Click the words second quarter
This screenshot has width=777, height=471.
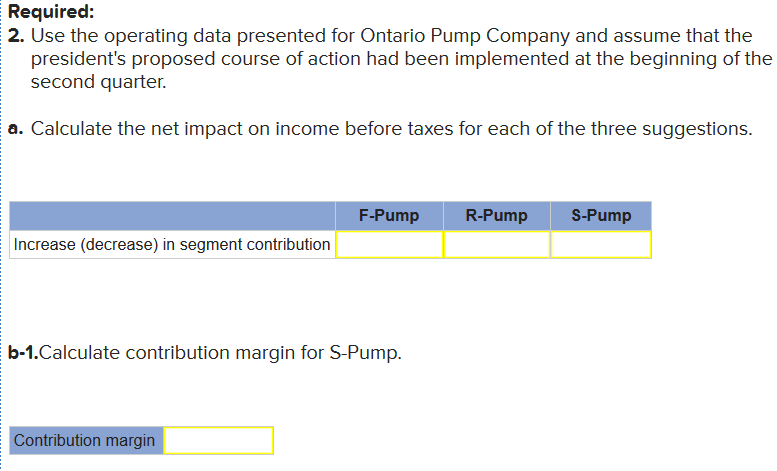(x=99, y=82)
